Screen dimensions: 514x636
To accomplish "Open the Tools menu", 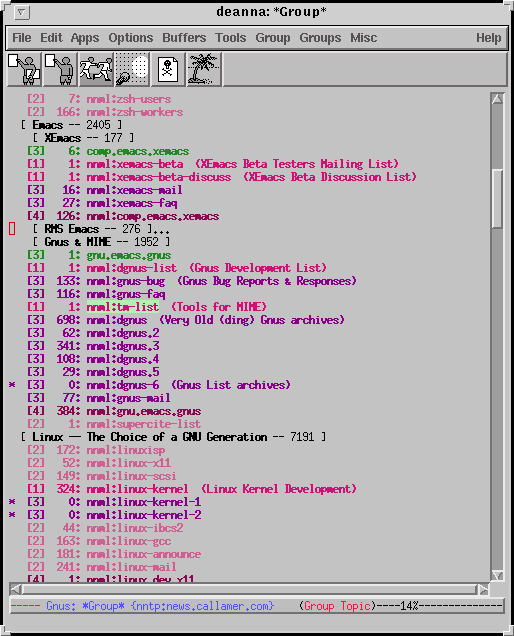I will click(230, 38).
